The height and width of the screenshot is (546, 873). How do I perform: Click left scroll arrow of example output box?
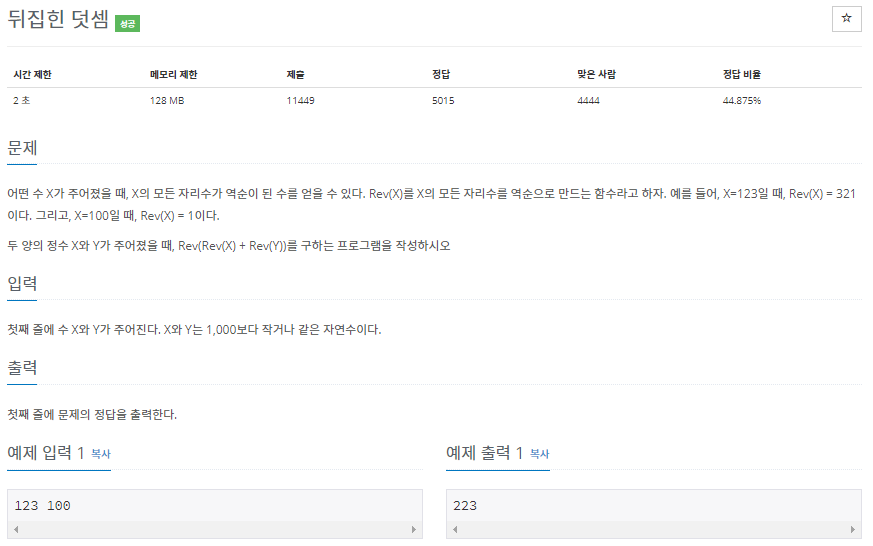tap(455, 529)
